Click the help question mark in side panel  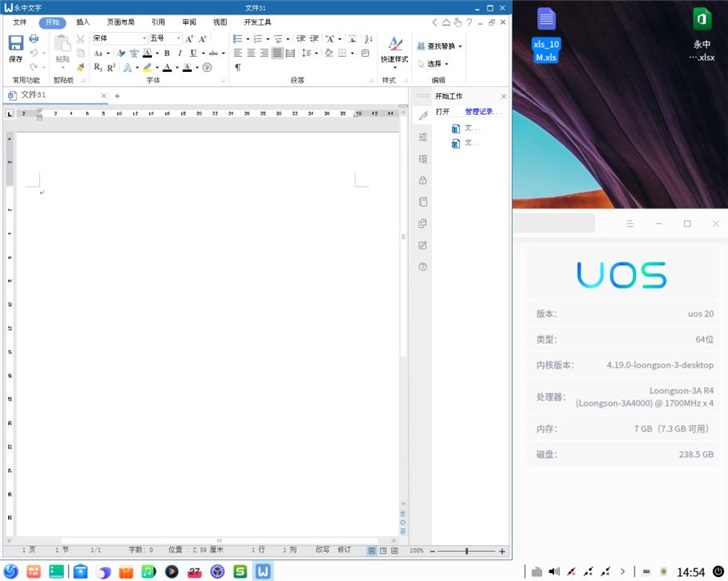click(423, 267)
